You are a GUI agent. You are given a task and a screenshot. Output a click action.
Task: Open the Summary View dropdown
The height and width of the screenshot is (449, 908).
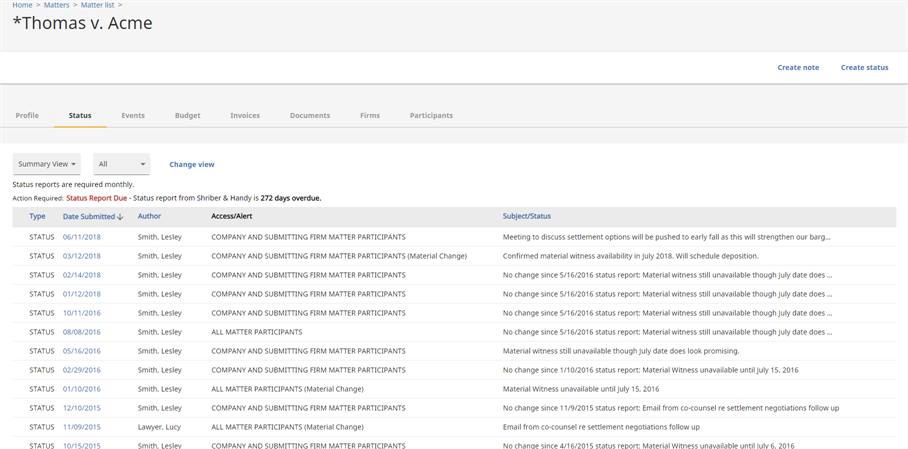[47, 164]
